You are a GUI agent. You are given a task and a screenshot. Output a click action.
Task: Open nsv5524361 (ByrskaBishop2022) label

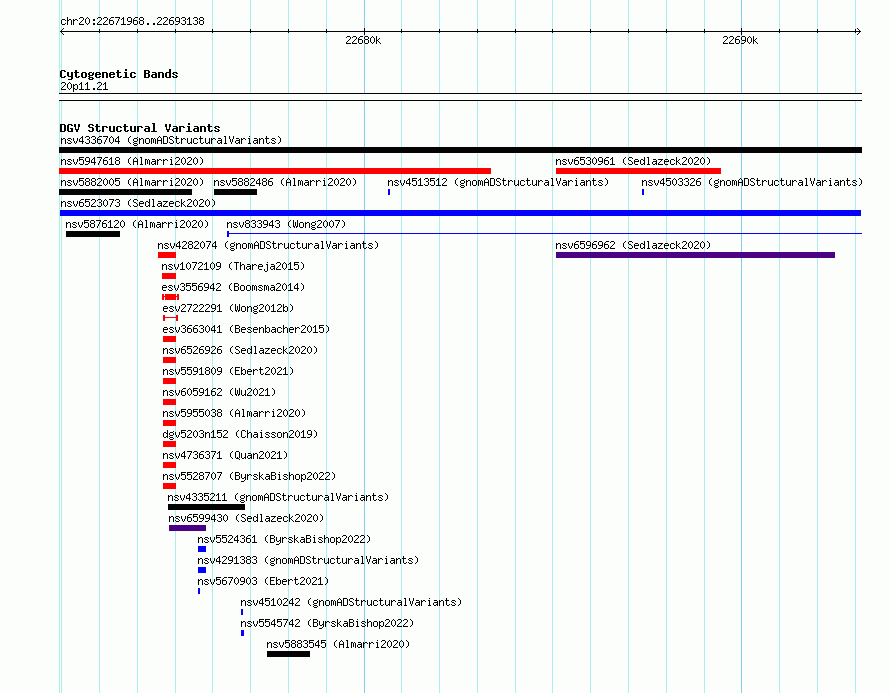click(284, 539)
